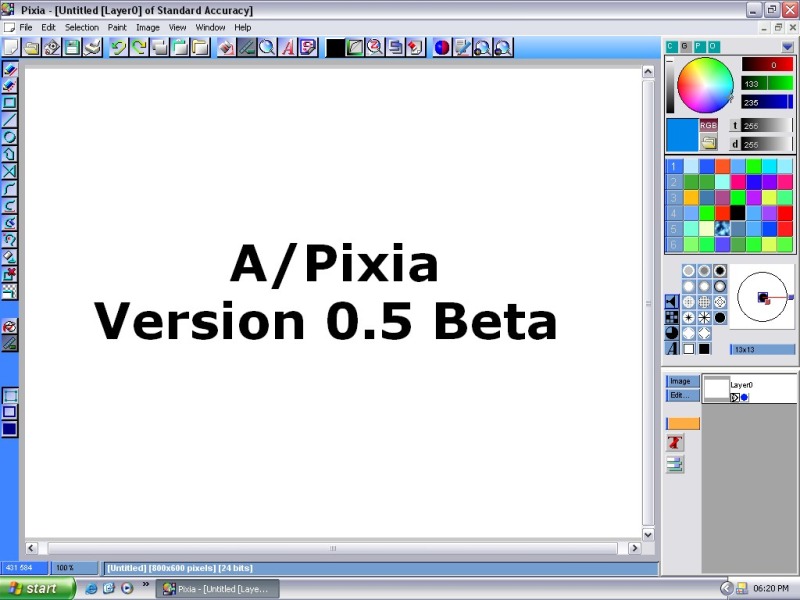The width and height of the screenshot is (800, 600).
Task: Select the straight line tool in left toolbar
Action: pyautogui.click(x=10, y=120)
